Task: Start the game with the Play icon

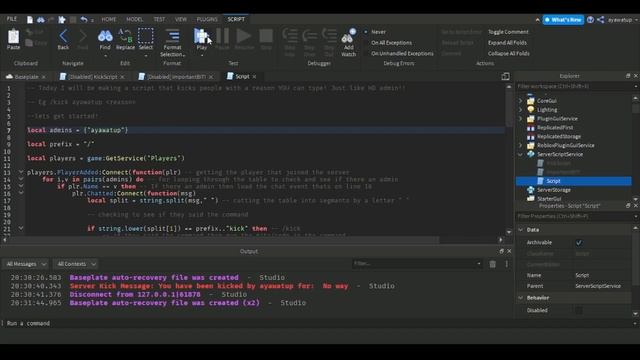Action: pyautogui.click(x=201, y=36)
